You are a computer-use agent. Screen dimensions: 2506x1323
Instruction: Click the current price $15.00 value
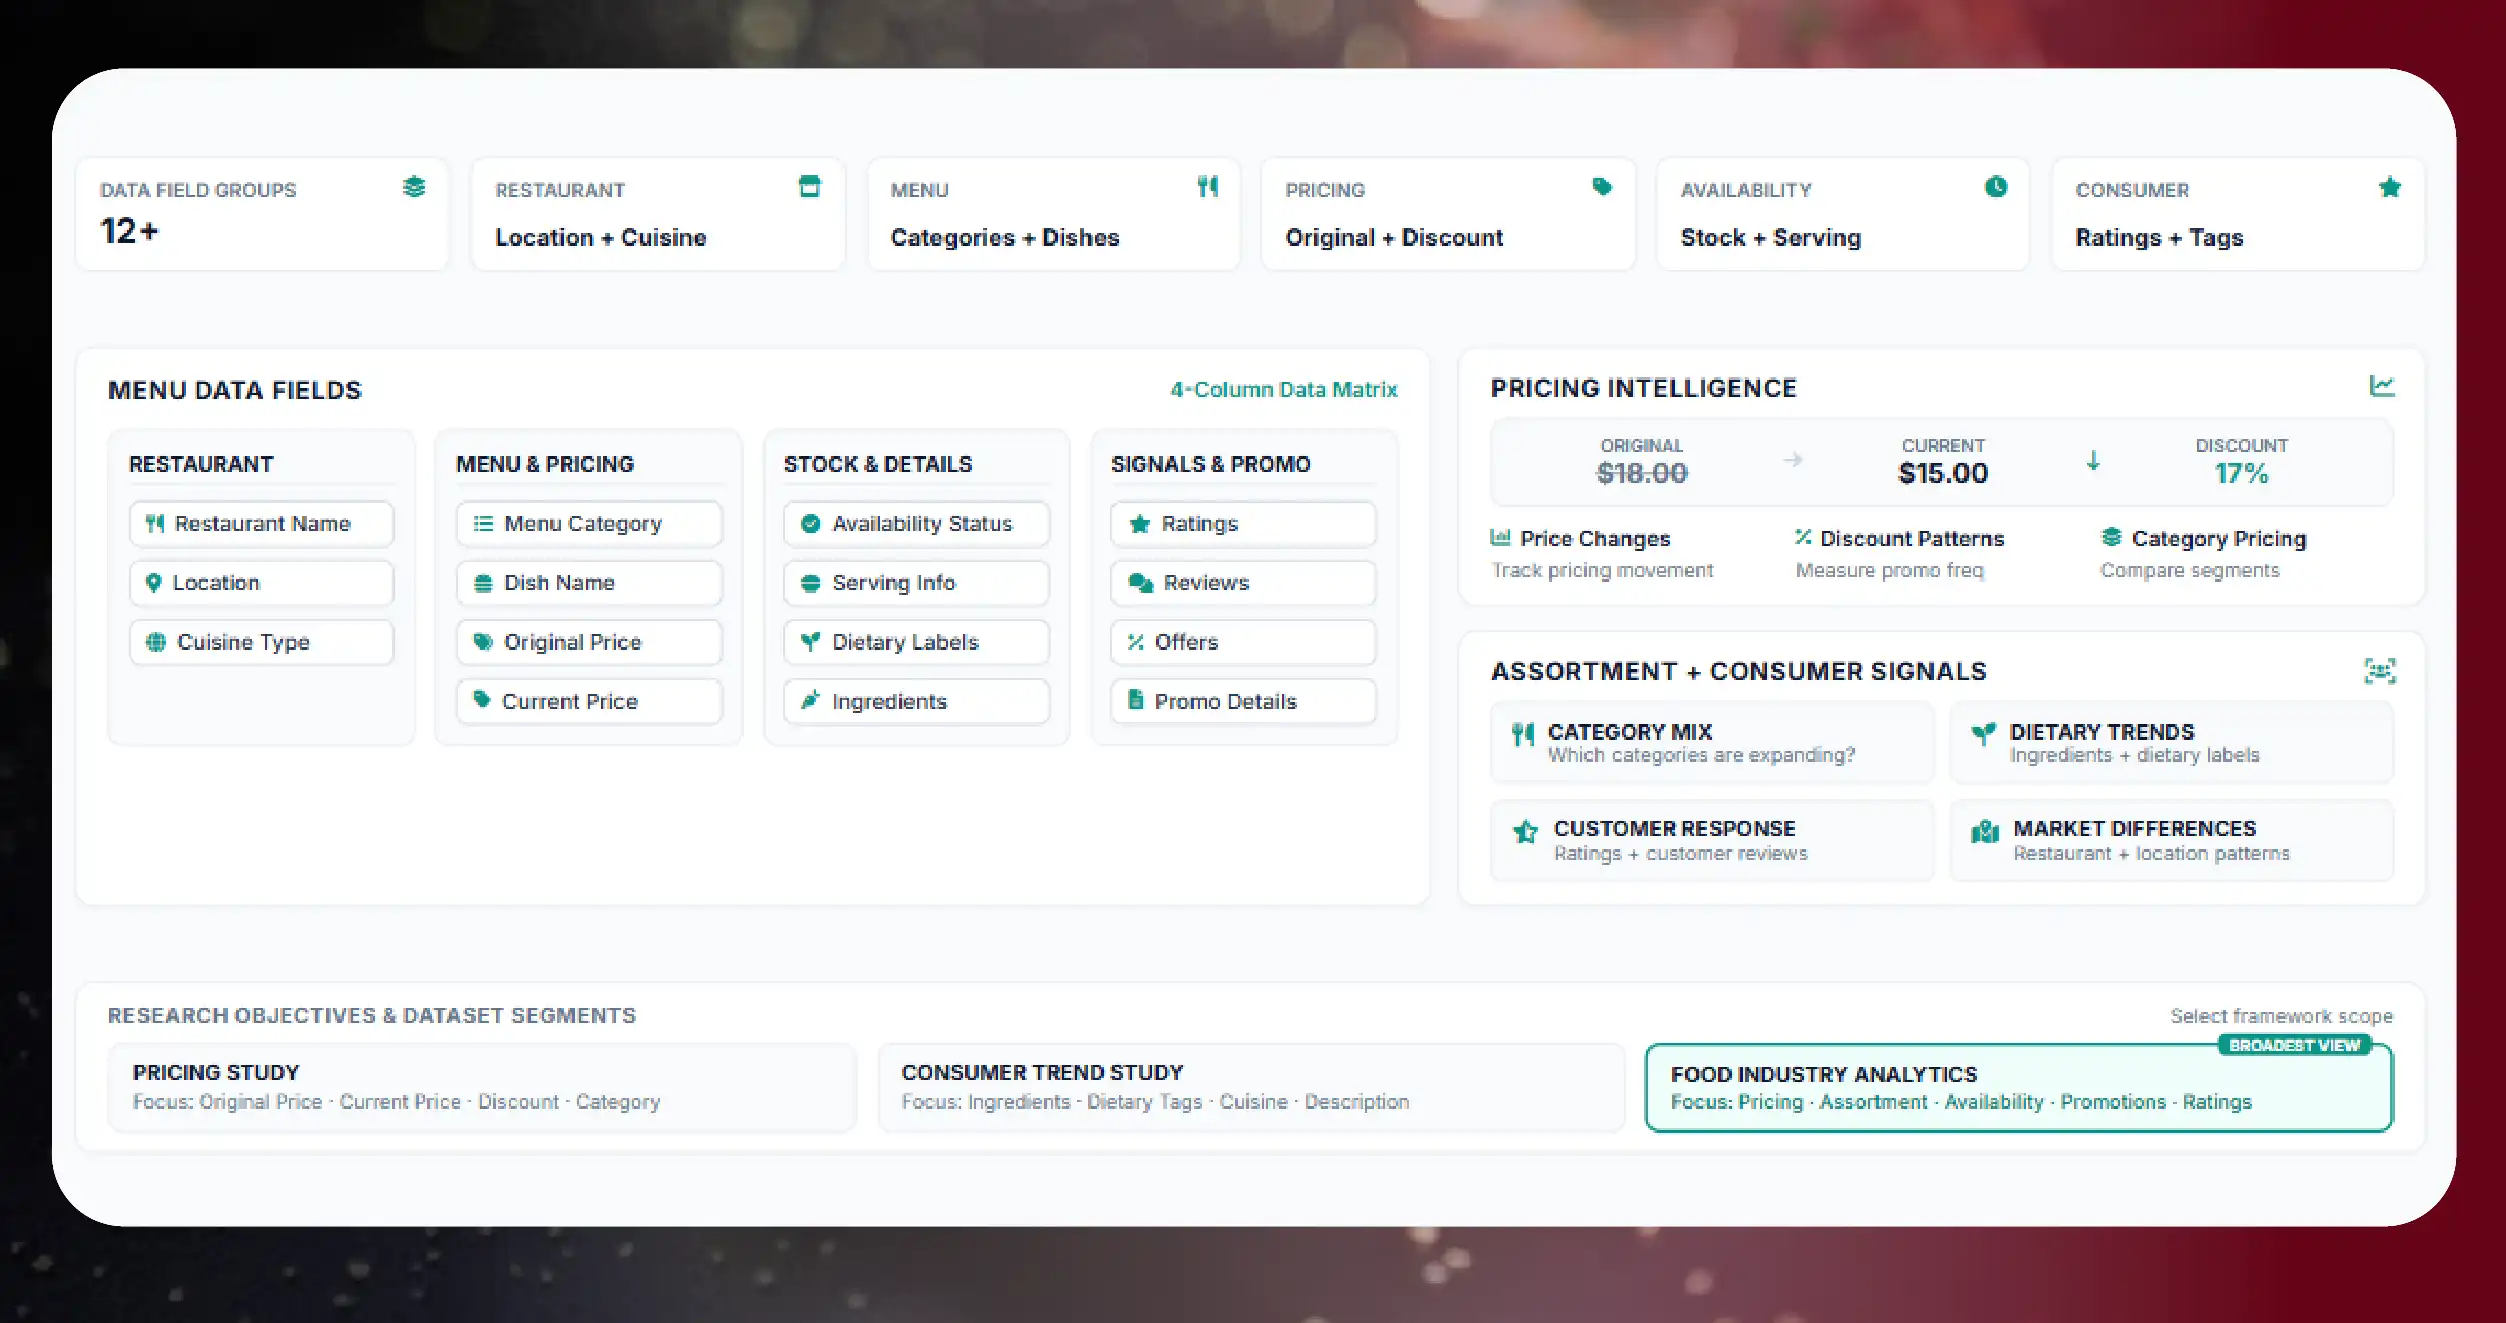(x=1943, y=473)
